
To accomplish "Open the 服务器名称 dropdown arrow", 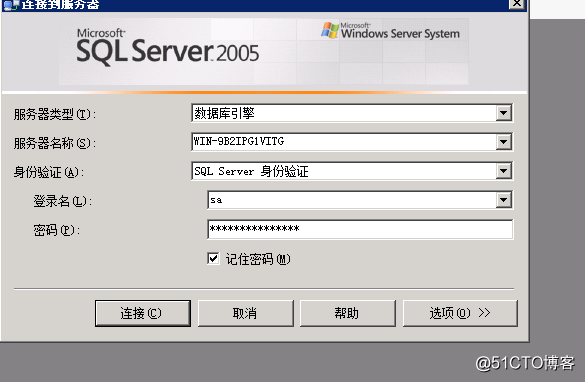I will [x=503, y=142].
